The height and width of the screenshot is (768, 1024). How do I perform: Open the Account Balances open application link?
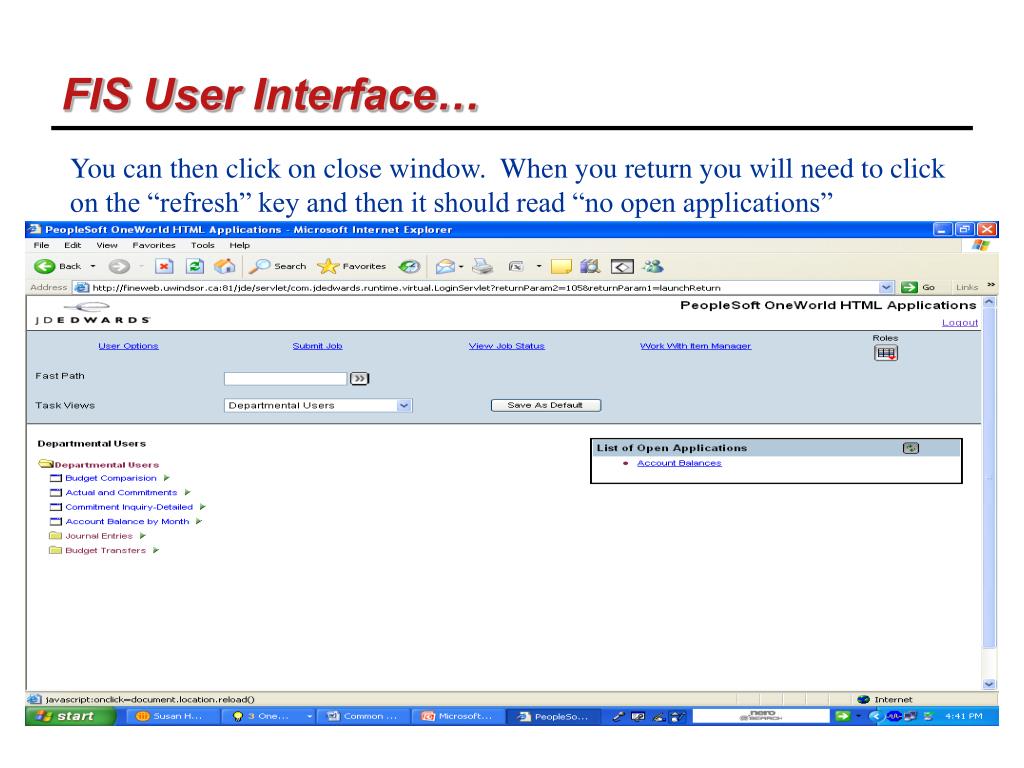(x=679, y=463)
